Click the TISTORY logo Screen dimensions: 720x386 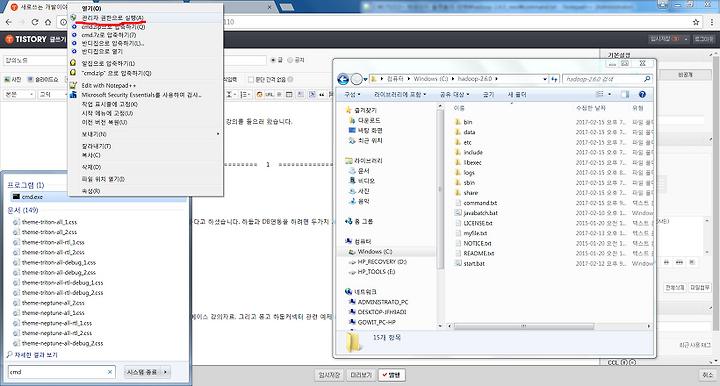tap(26, 39)
